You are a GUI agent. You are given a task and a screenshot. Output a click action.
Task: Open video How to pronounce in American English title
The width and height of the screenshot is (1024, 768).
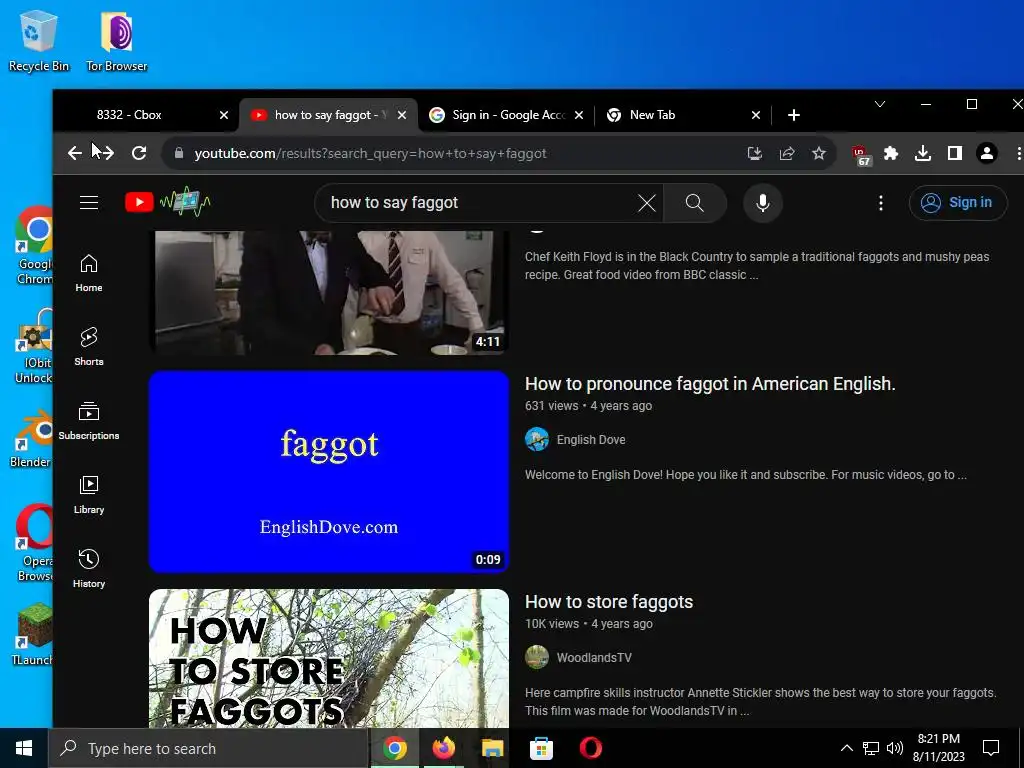pos(710,383)
